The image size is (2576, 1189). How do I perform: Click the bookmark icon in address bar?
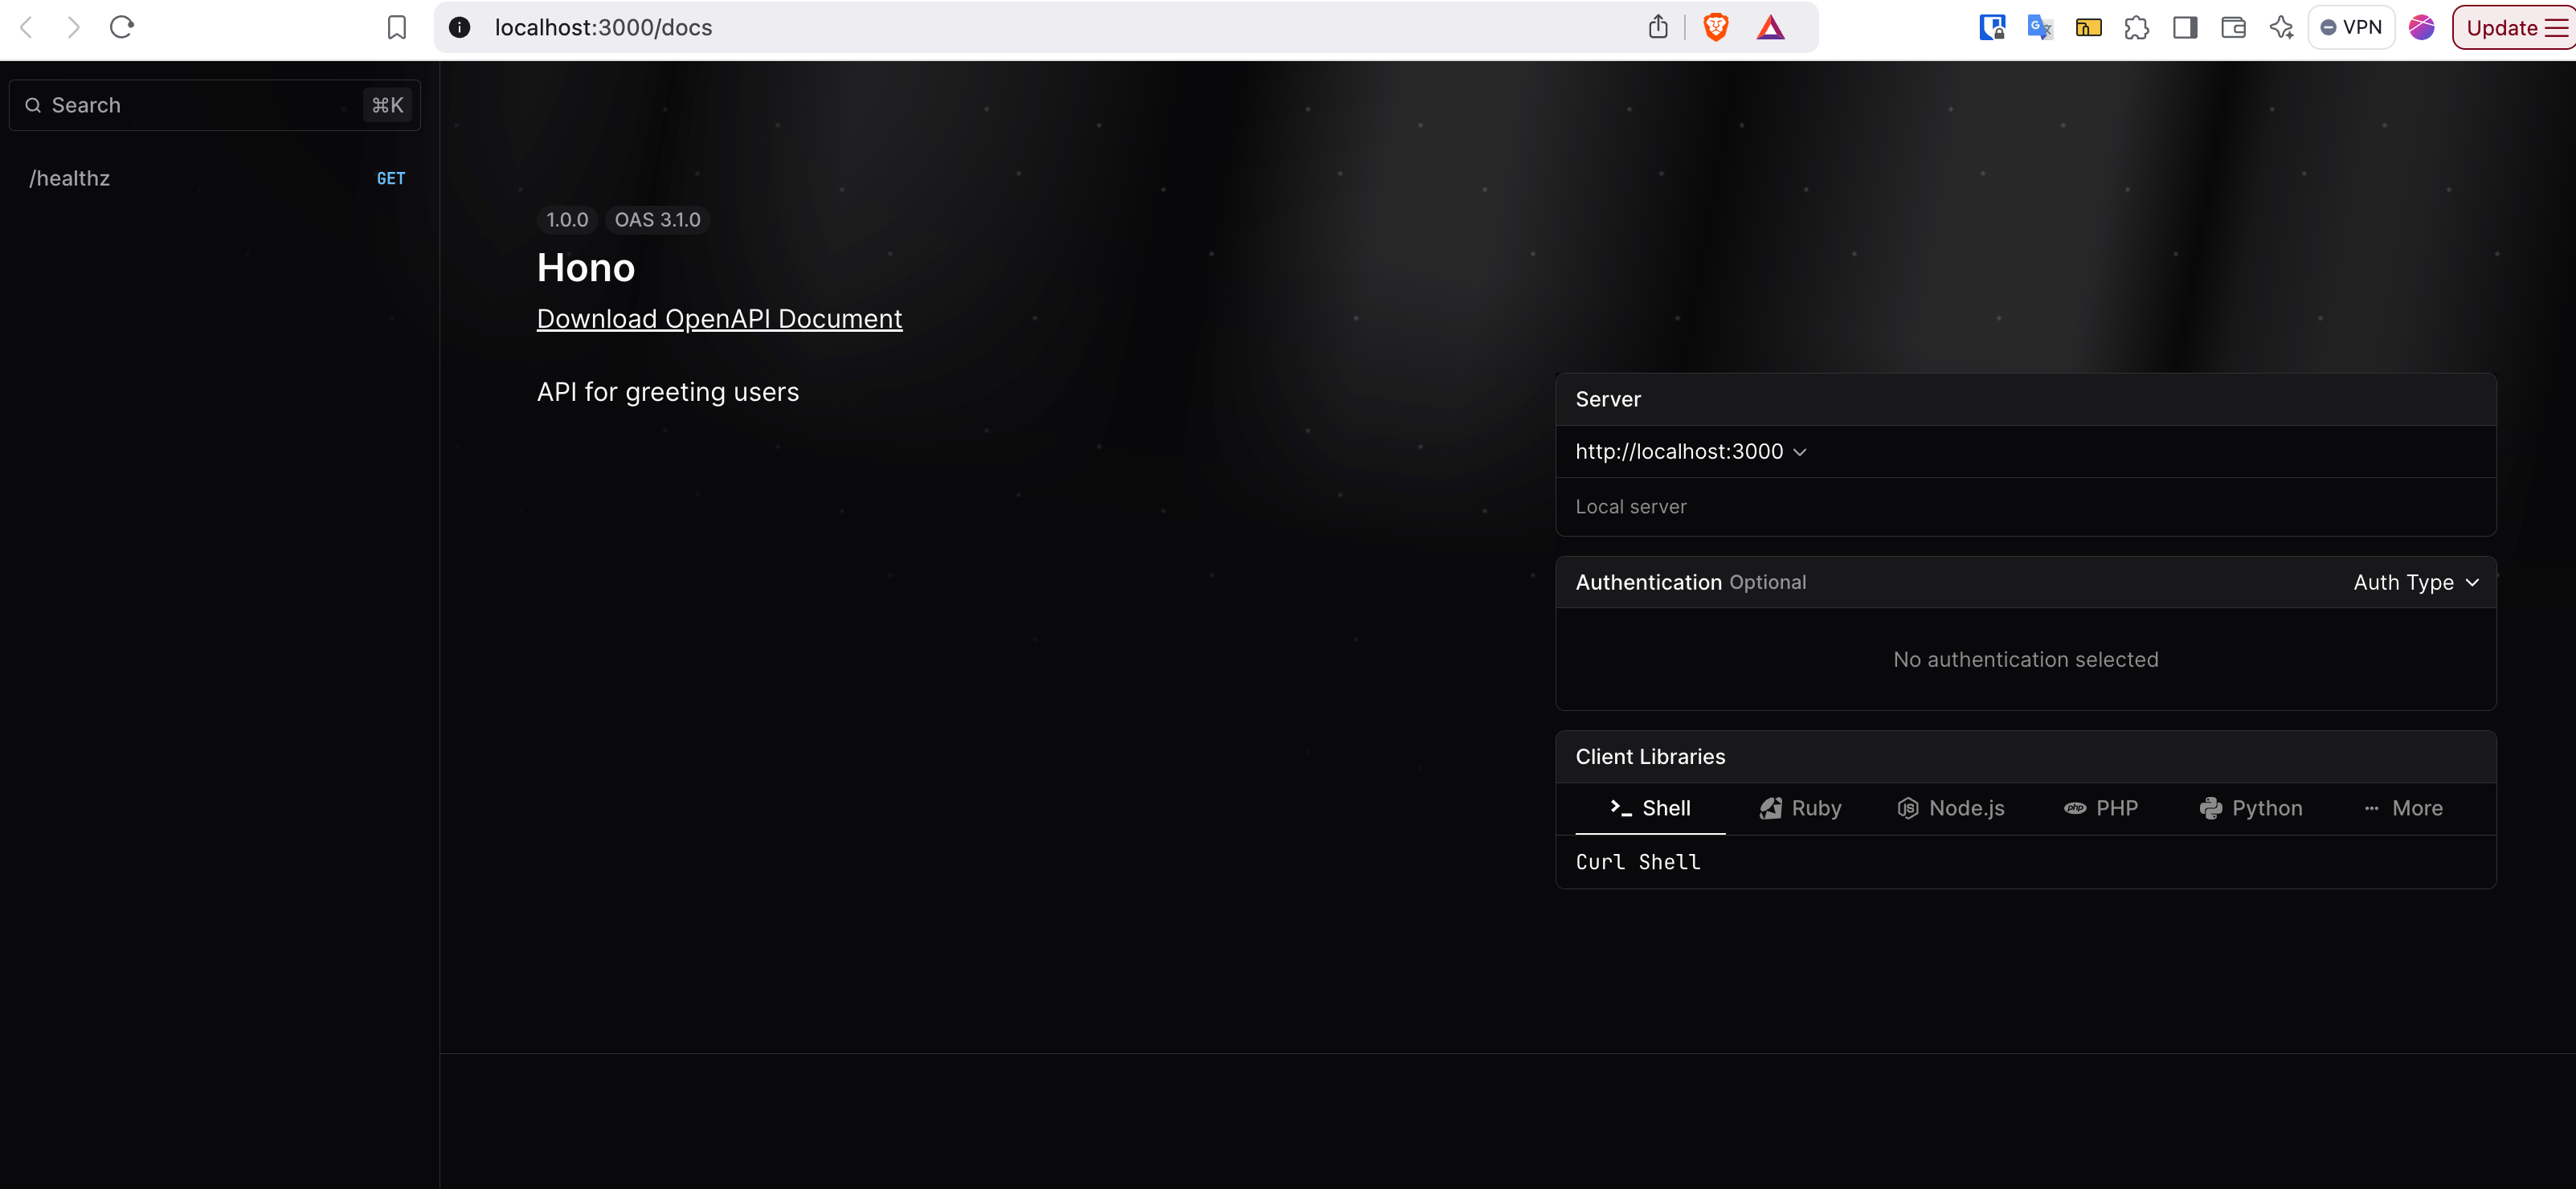(x=397, y=27)
